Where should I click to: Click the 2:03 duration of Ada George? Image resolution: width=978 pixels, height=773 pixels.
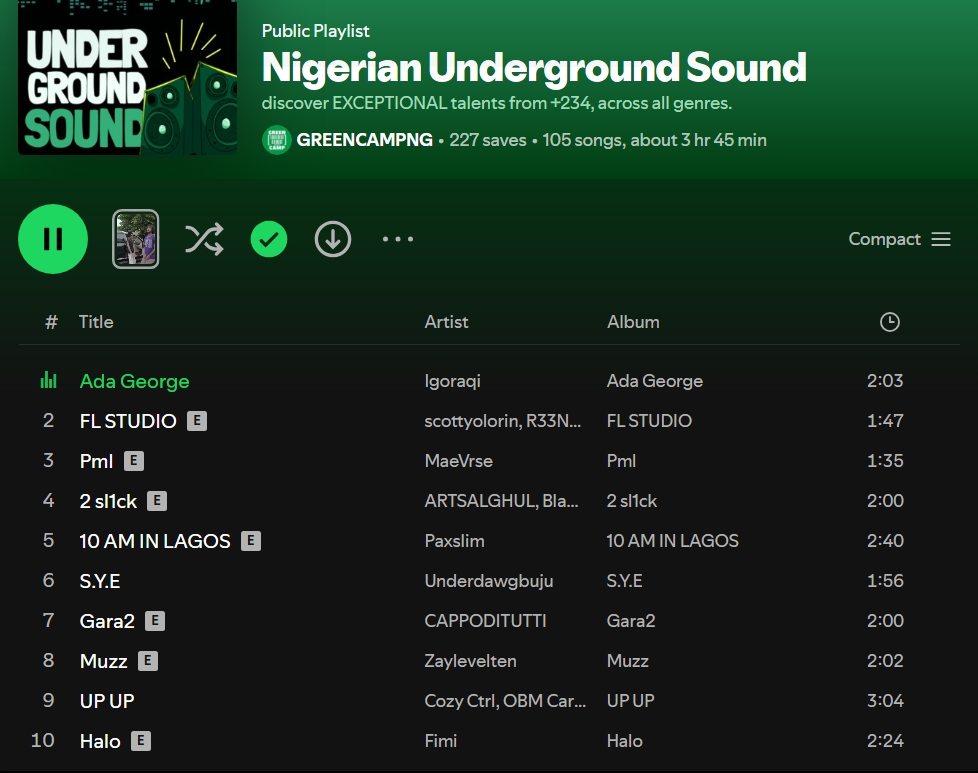(884, 381)
